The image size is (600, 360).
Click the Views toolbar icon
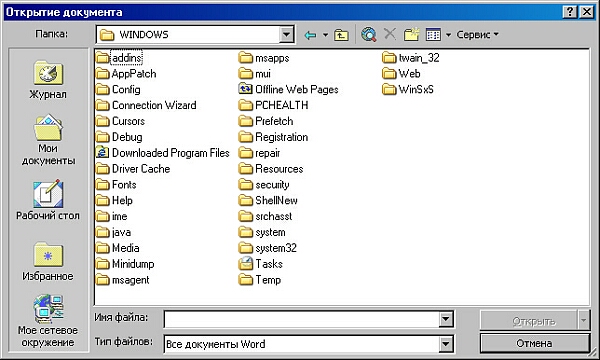pyautogui.click(x=433, y=35)
